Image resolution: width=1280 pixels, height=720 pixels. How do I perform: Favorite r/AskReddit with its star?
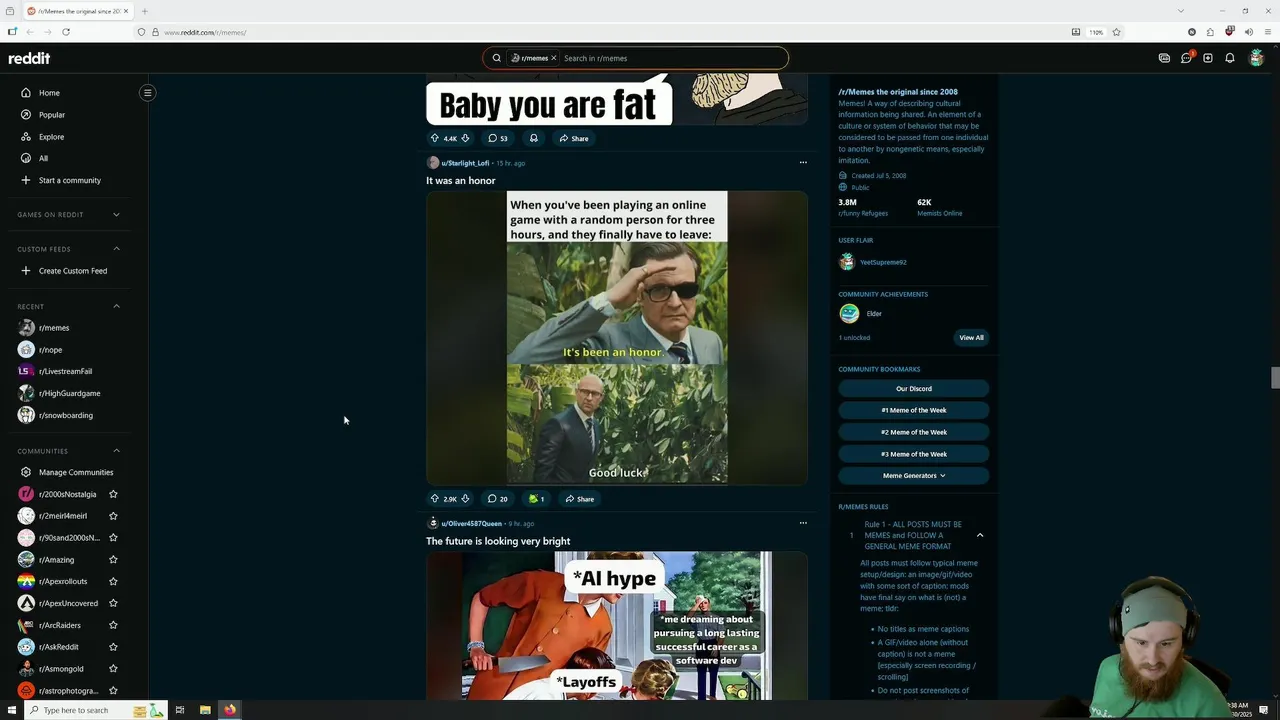point(113,647)
